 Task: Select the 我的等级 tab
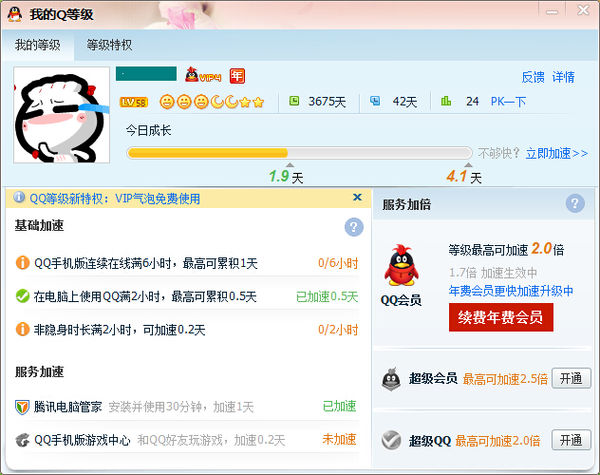(x=38, y=46)
